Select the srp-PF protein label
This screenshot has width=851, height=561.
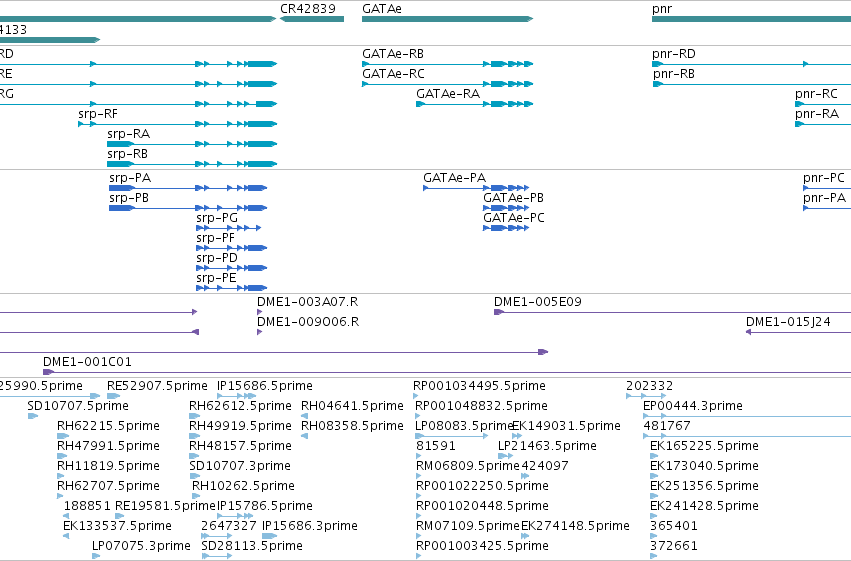pyautogui.click(x=215, y=238)
